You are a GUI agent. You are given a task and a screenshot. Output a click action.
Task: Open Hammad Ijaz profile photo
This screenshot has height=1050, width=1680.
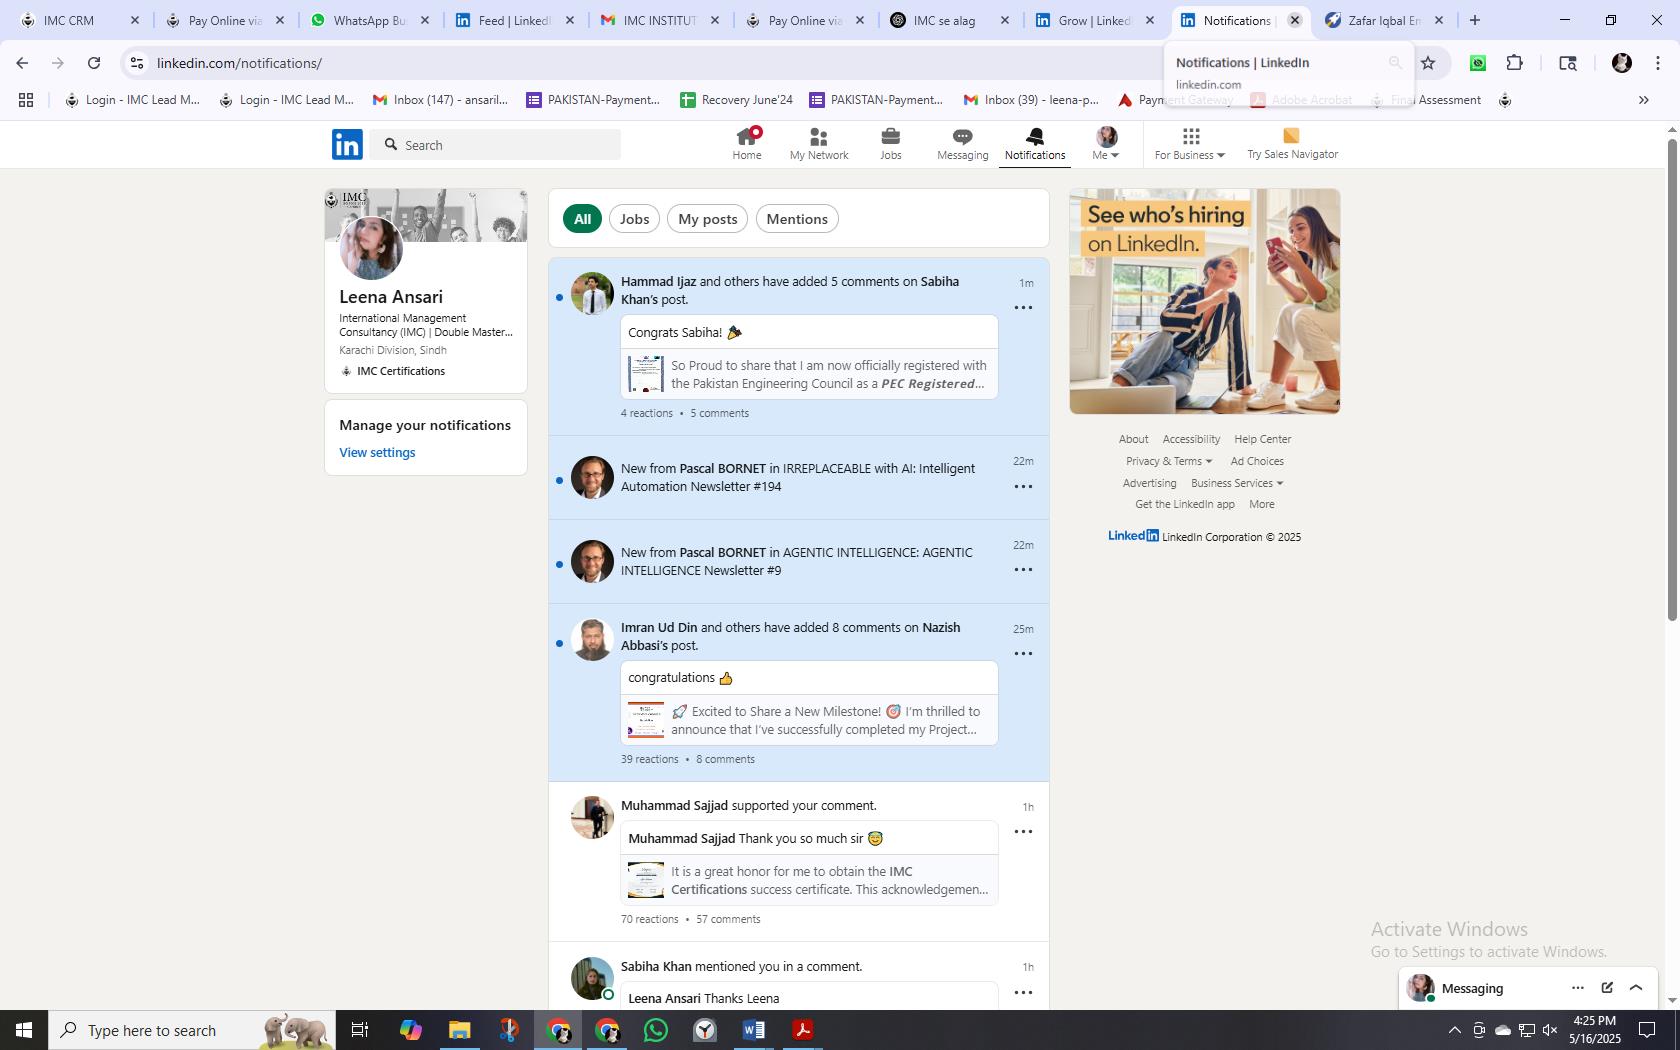(592, 293)
